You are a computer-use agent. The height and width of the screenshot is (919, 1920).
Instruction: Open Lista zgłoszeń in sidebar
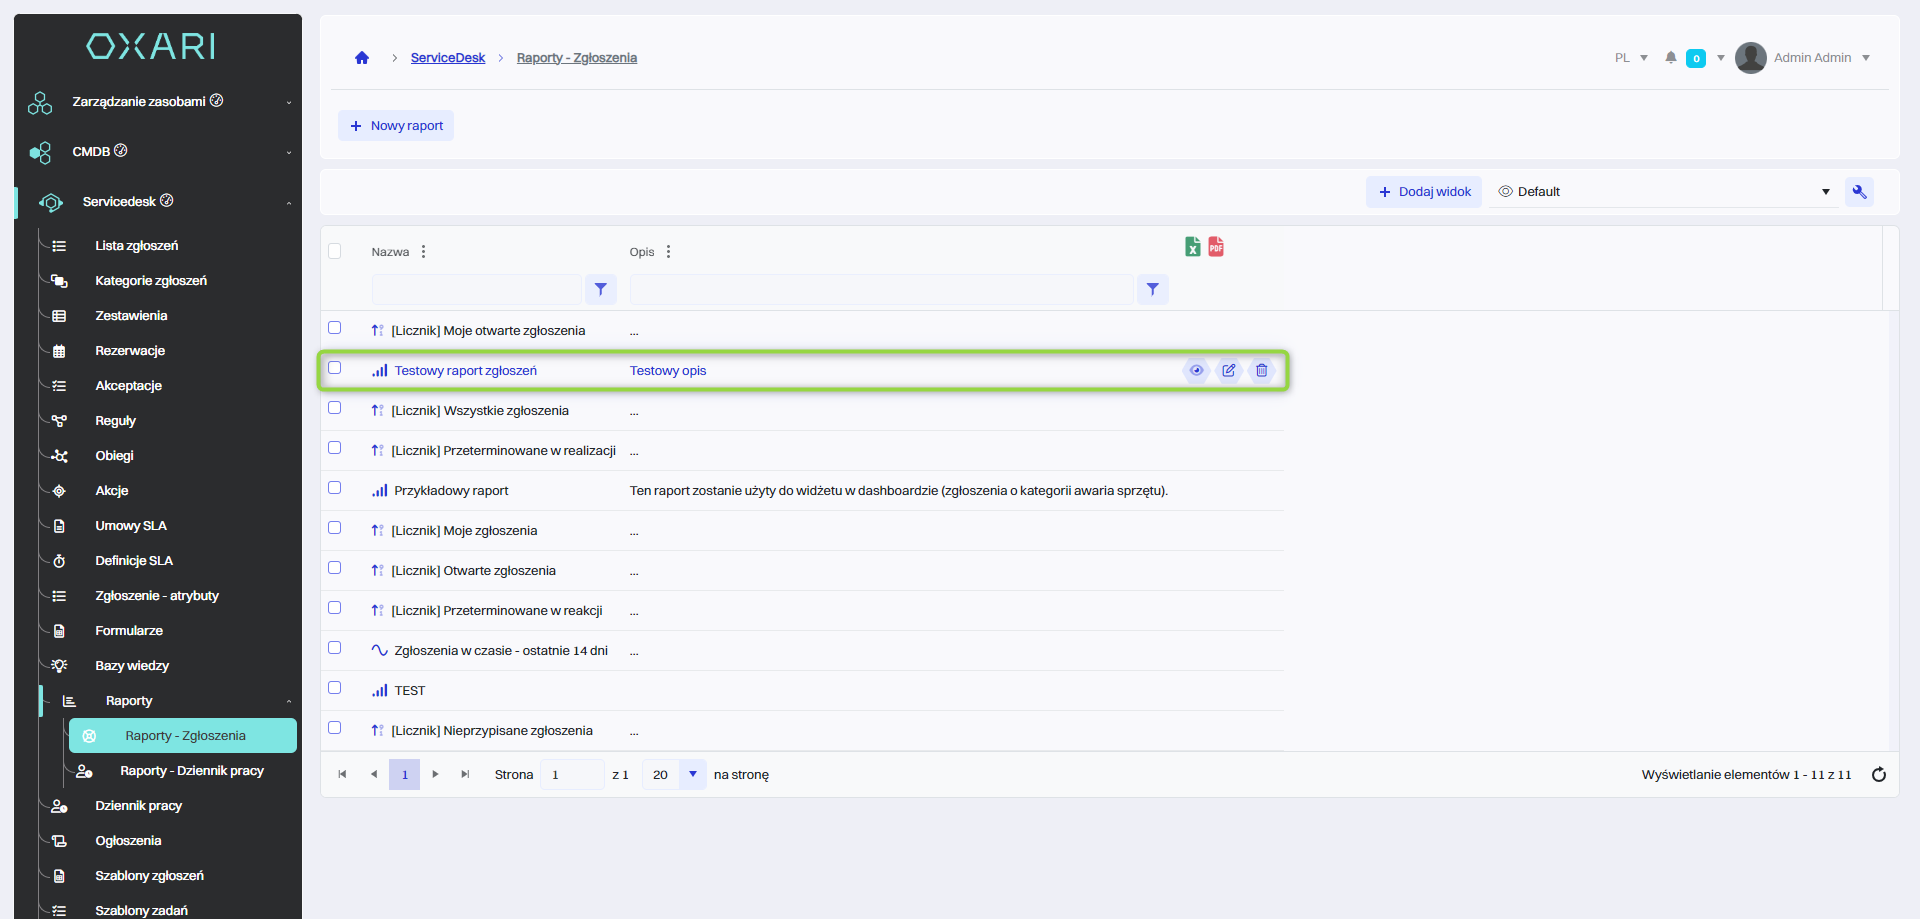point(137,246)
